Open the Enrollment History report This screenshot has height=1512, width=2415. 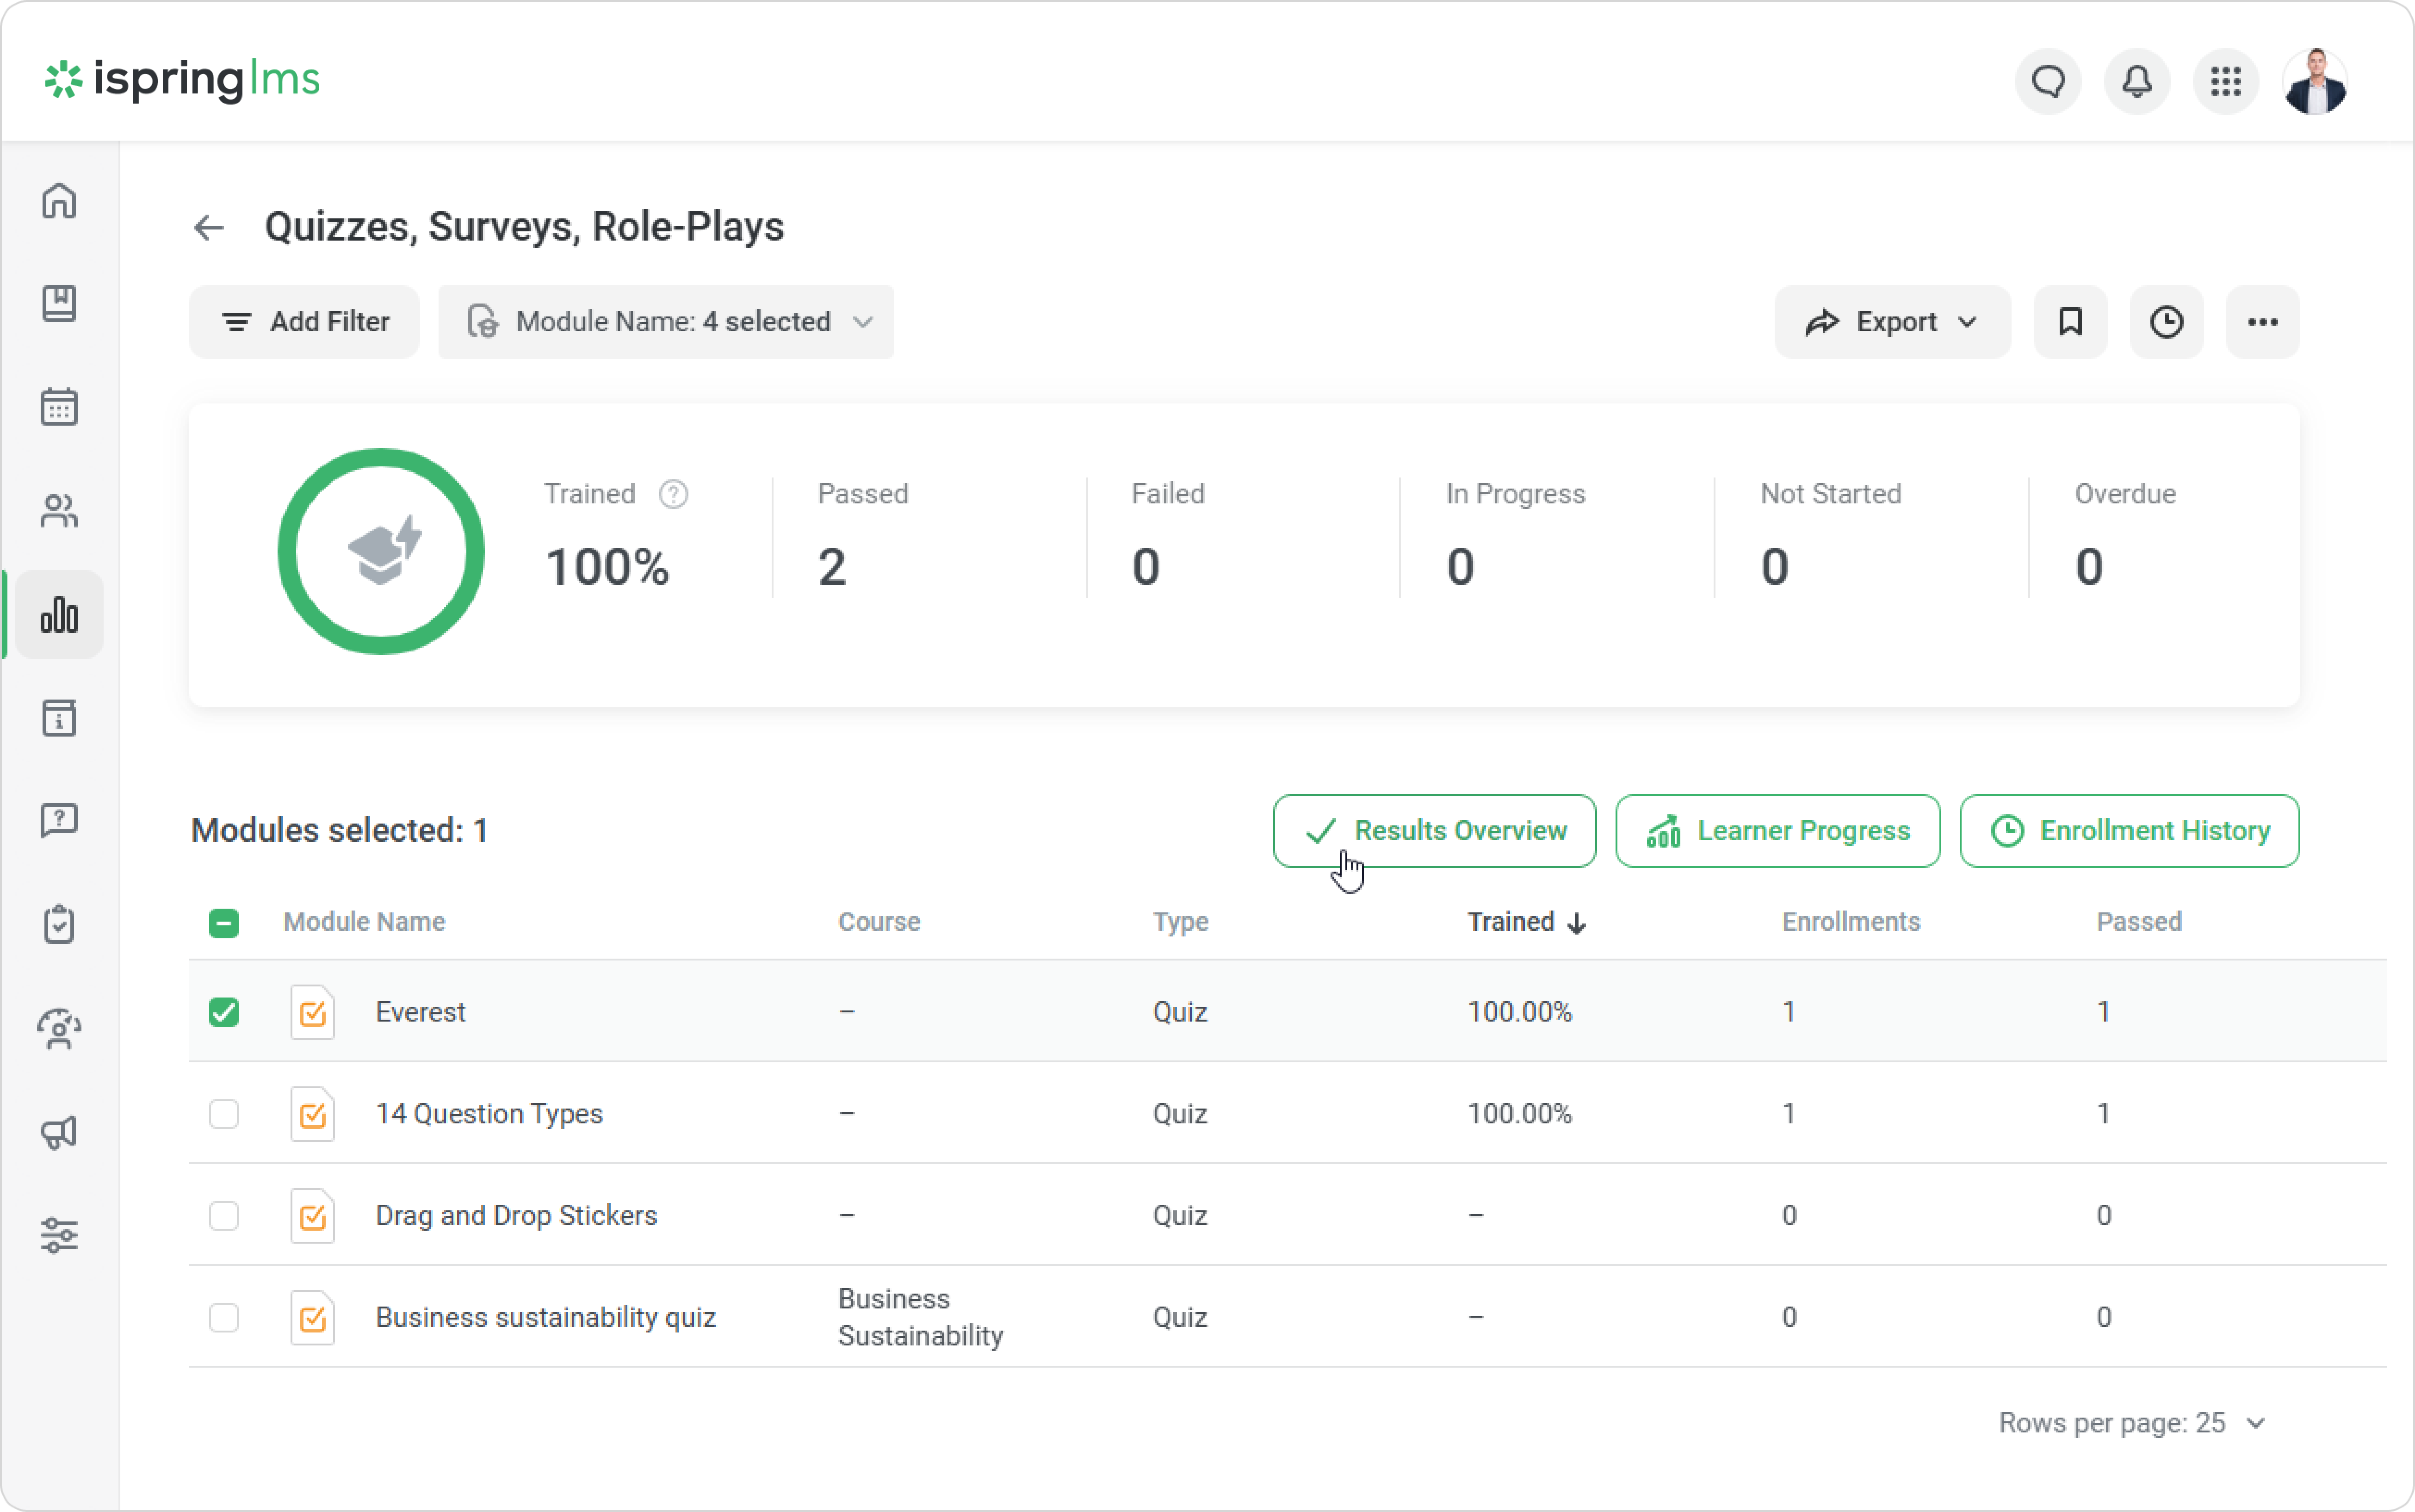(x=2128, y=831)
